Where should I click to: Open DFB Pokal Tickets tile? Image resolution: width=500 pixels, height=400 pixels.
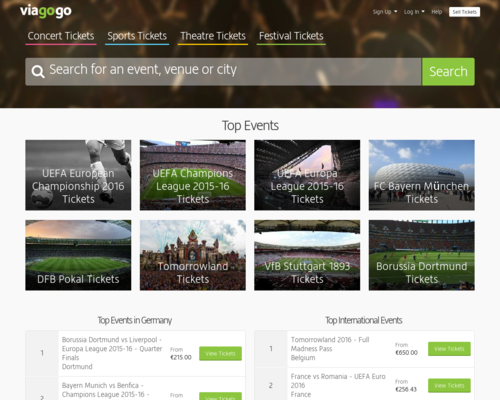tap(78, 255)
